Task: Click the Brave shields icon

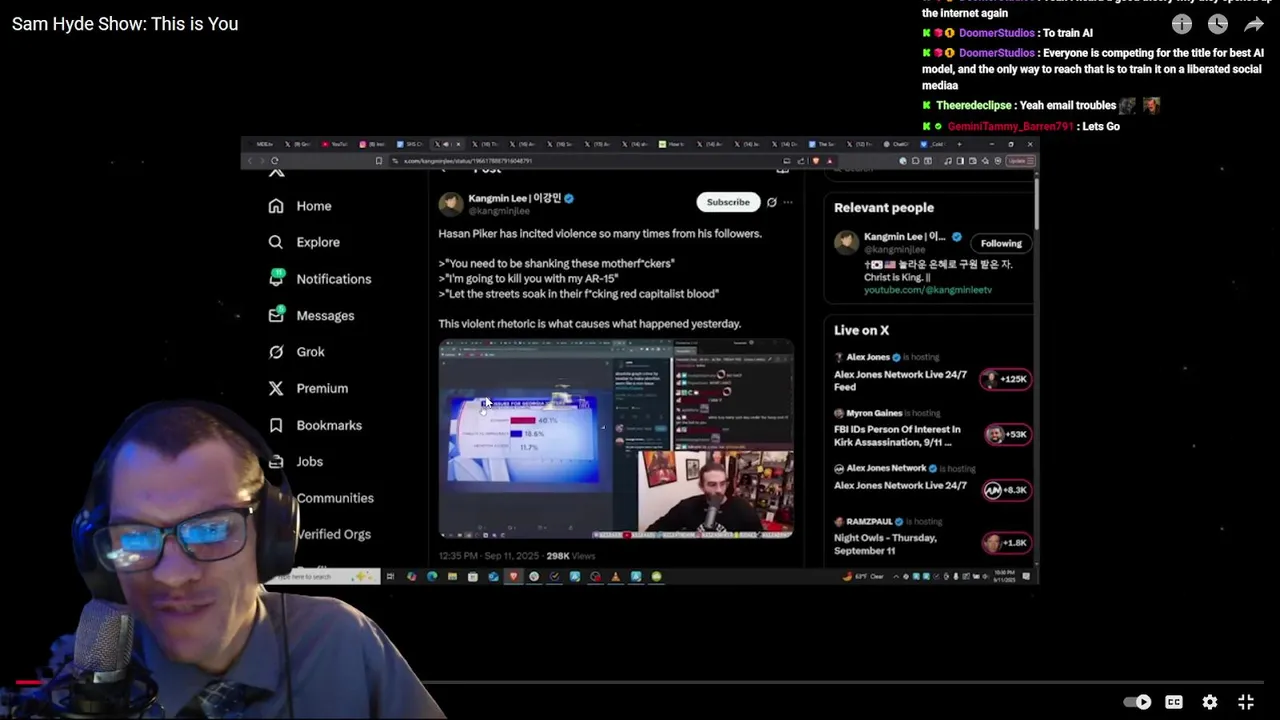Action: point(816,160)
